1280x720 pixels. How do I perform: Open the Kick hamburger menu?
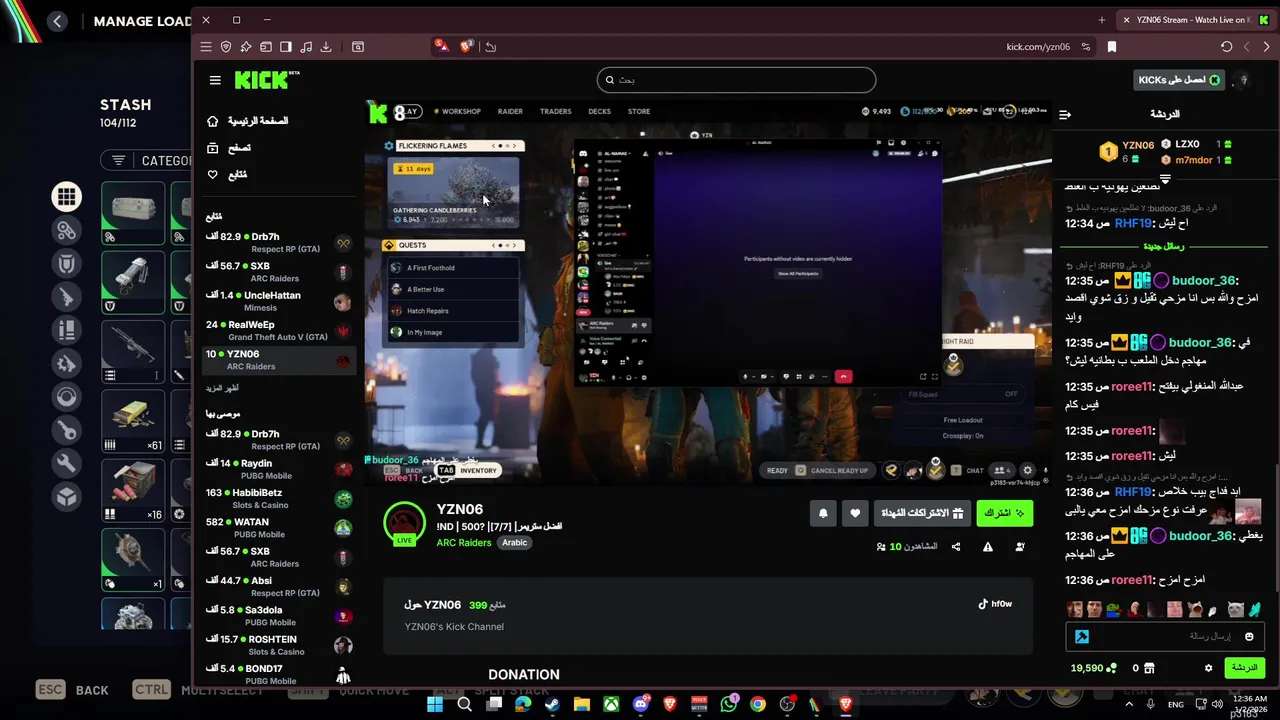(x=215, y=80)
